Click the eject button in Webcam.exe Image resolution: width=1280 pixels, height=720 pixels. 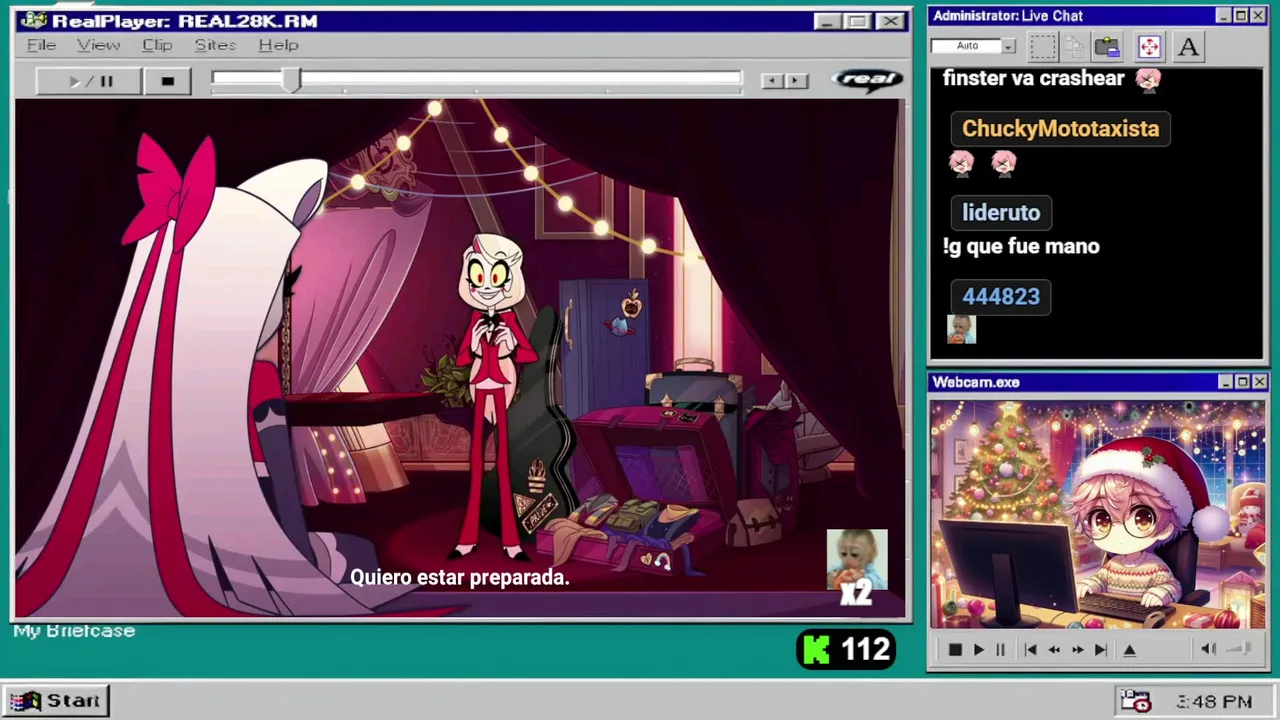pyautogui.click(x=1129, y=650)
